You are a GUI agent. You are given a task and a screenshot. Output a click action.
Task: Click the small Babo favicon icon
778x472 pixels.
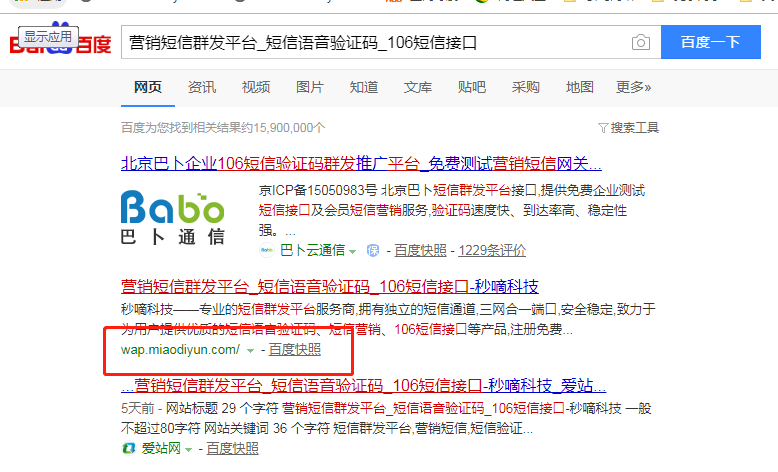(x=267, y=250)
